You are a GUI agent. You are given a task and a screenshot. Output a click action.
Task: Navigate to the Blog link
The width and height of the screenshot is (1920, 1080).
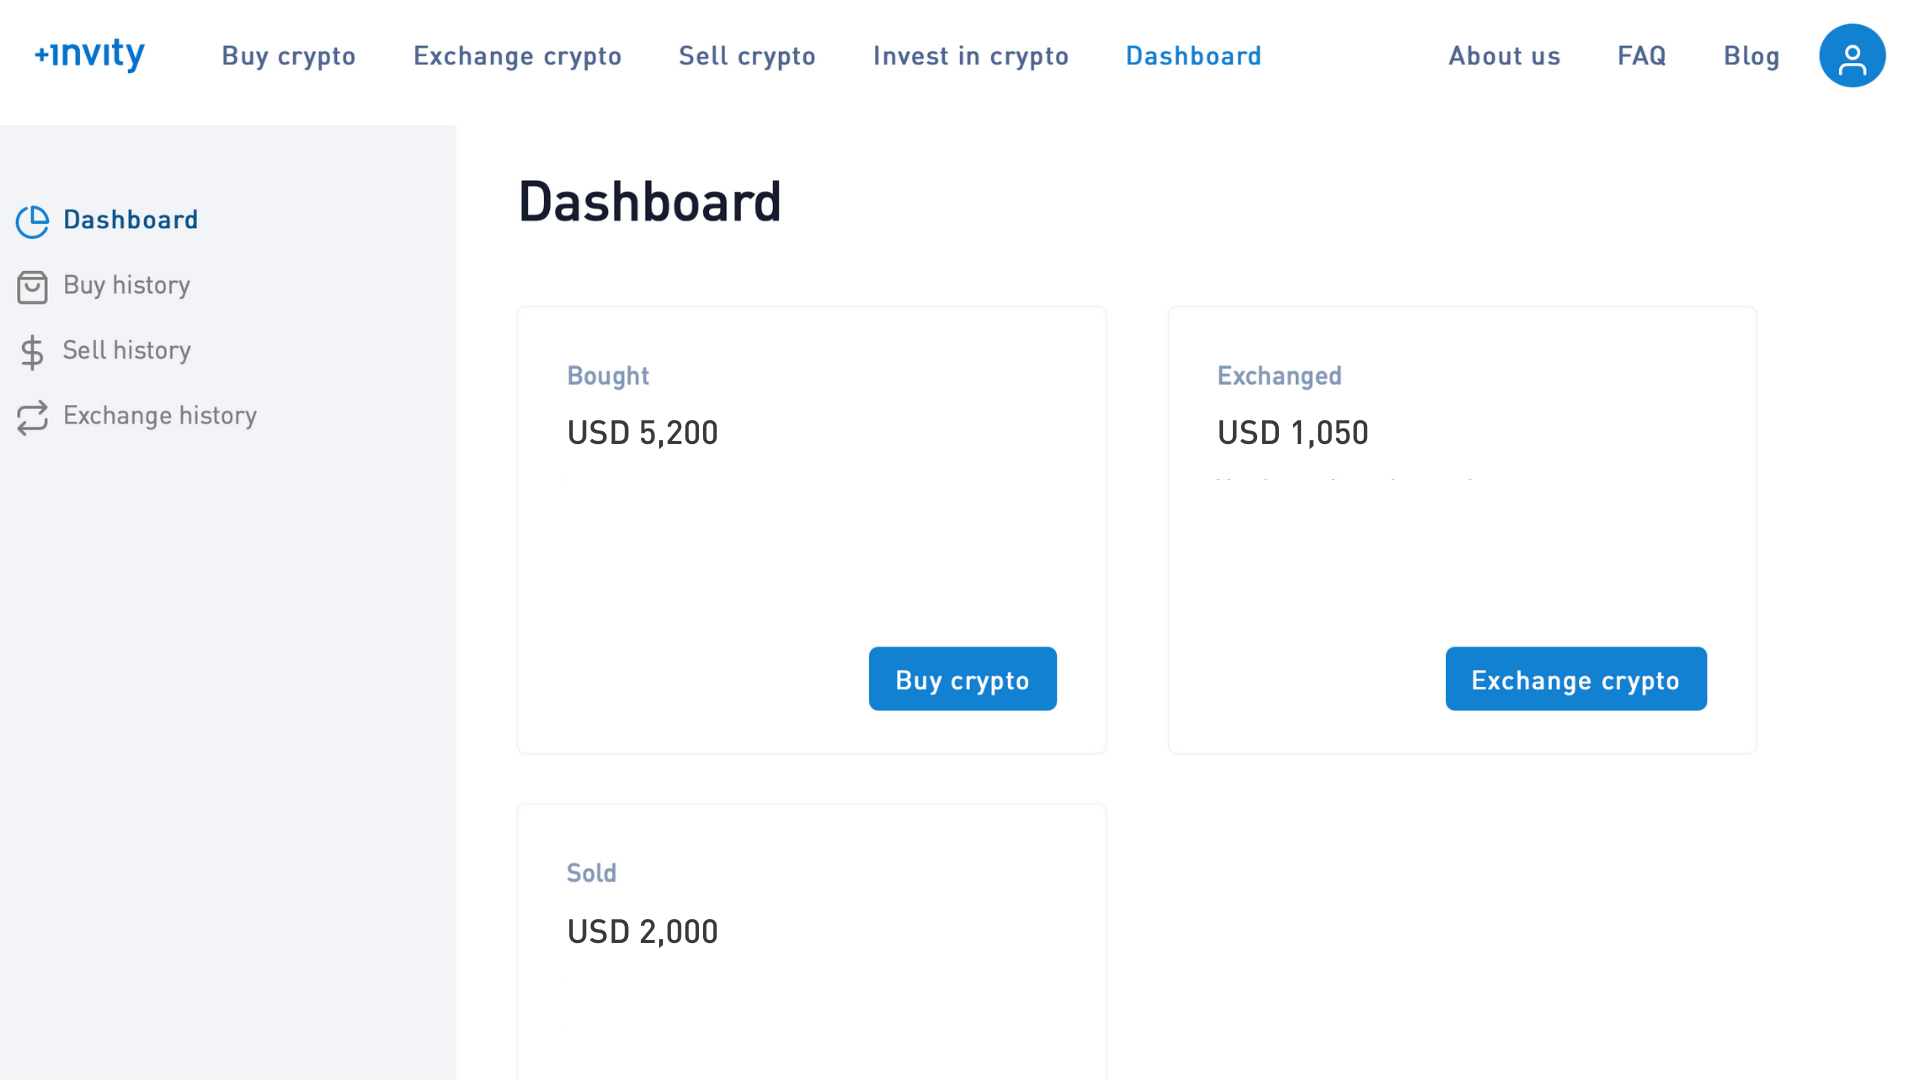(x=1751, y=56)
